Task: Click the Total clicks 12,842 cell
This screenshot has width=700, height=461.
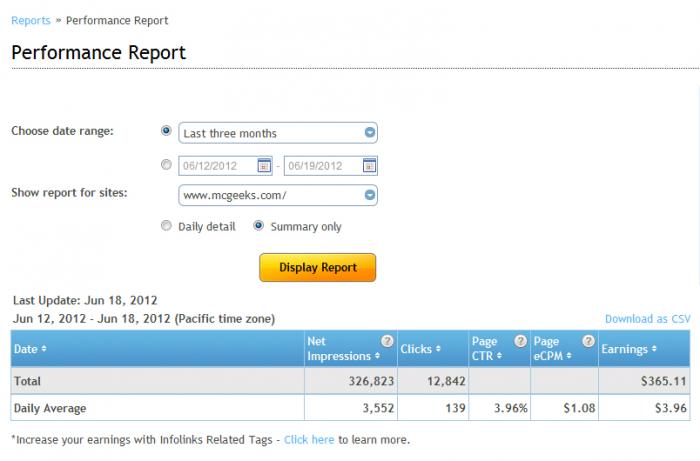Action: pyautogui.click(x=433, y=381)
